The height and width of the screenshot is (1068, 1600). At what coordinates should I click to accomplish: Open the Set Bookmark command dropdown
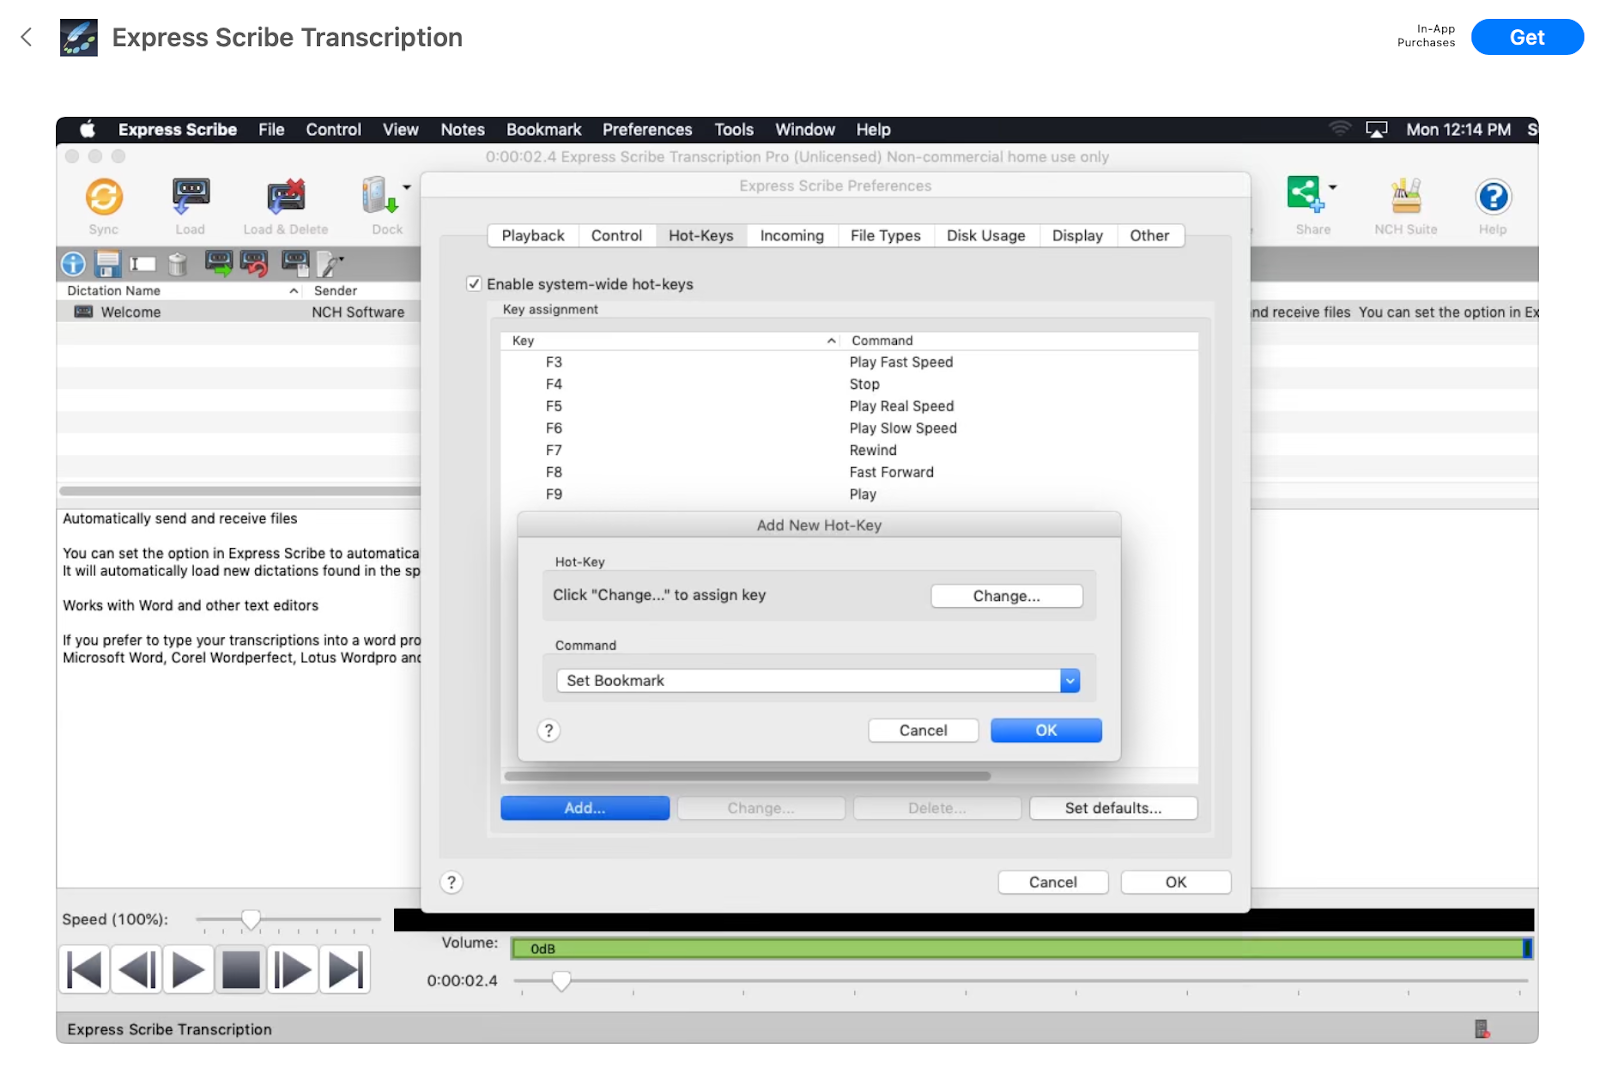(x=1070, y=681)
